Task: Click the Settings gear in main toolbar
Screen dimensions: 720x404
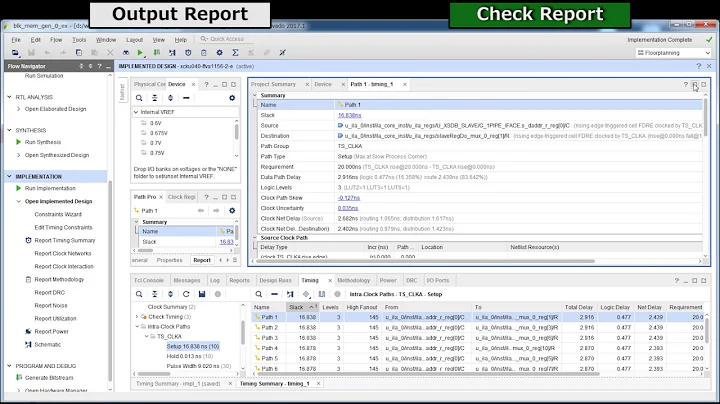Action: tap(219, 53)
